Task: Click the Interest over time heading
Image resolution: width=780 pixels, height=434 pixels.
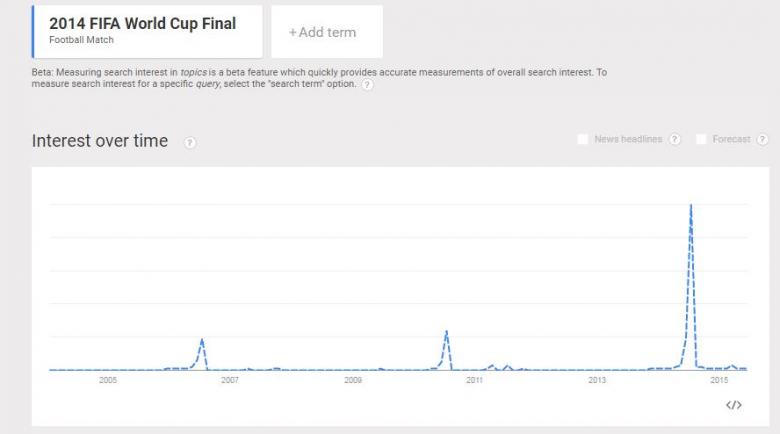Action: [99, 141]
